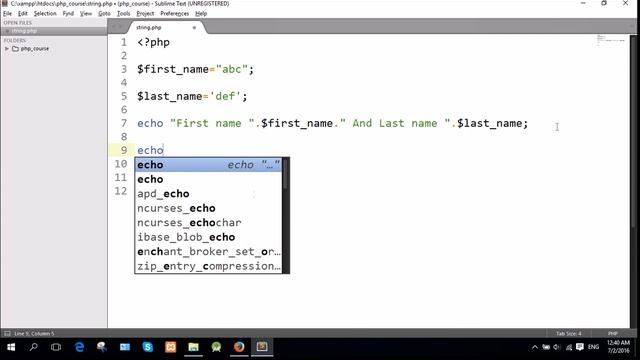The image size is (640, 360).
Task: Click the ENG language indicator
Action: point(593,347)
